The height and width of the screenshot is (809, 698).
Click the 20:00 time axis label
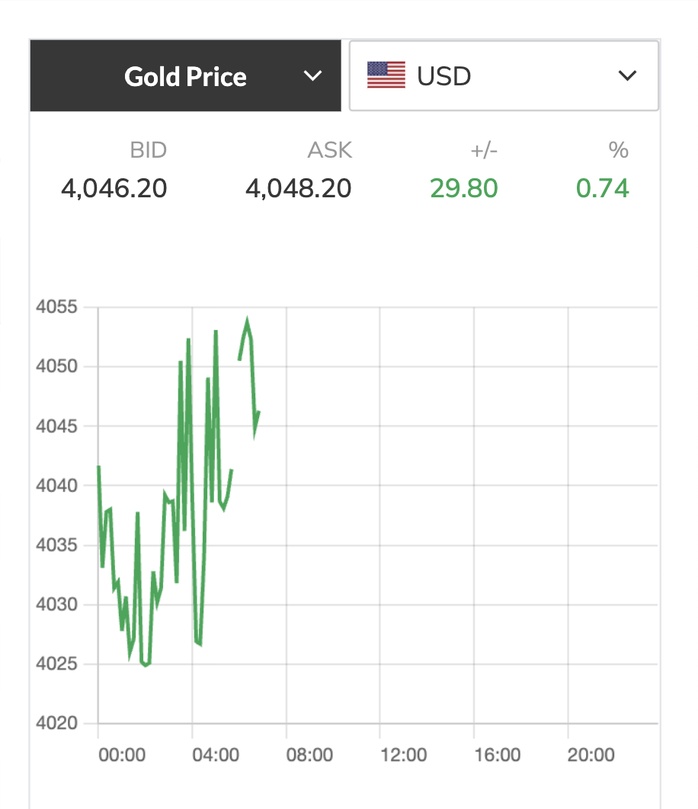click(x=591, y=755)
